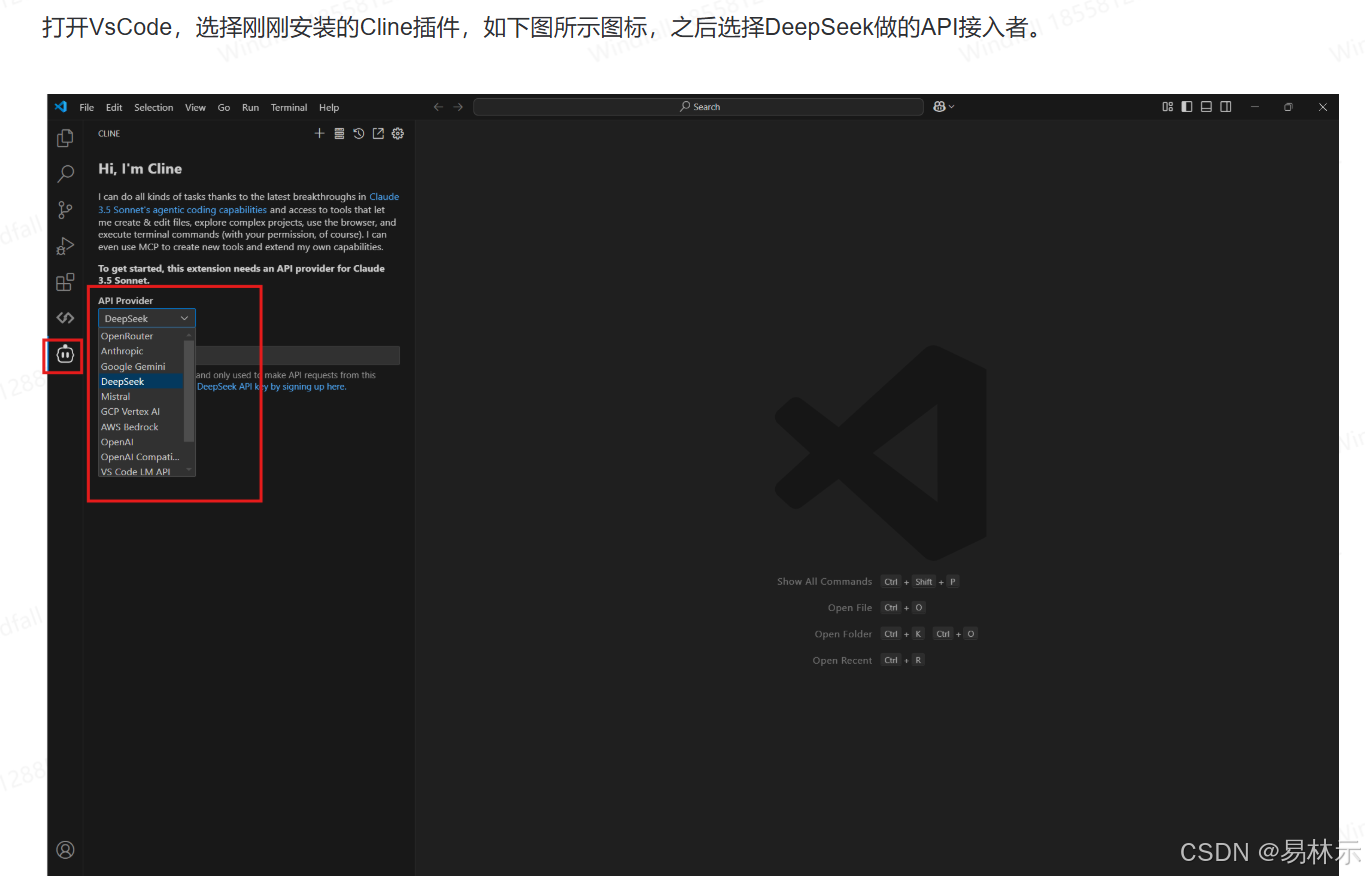Image resolution: width=1365 pixels, height=876 pixels.
Task: Open the Run and Debug view
Action: pos(65,246)
